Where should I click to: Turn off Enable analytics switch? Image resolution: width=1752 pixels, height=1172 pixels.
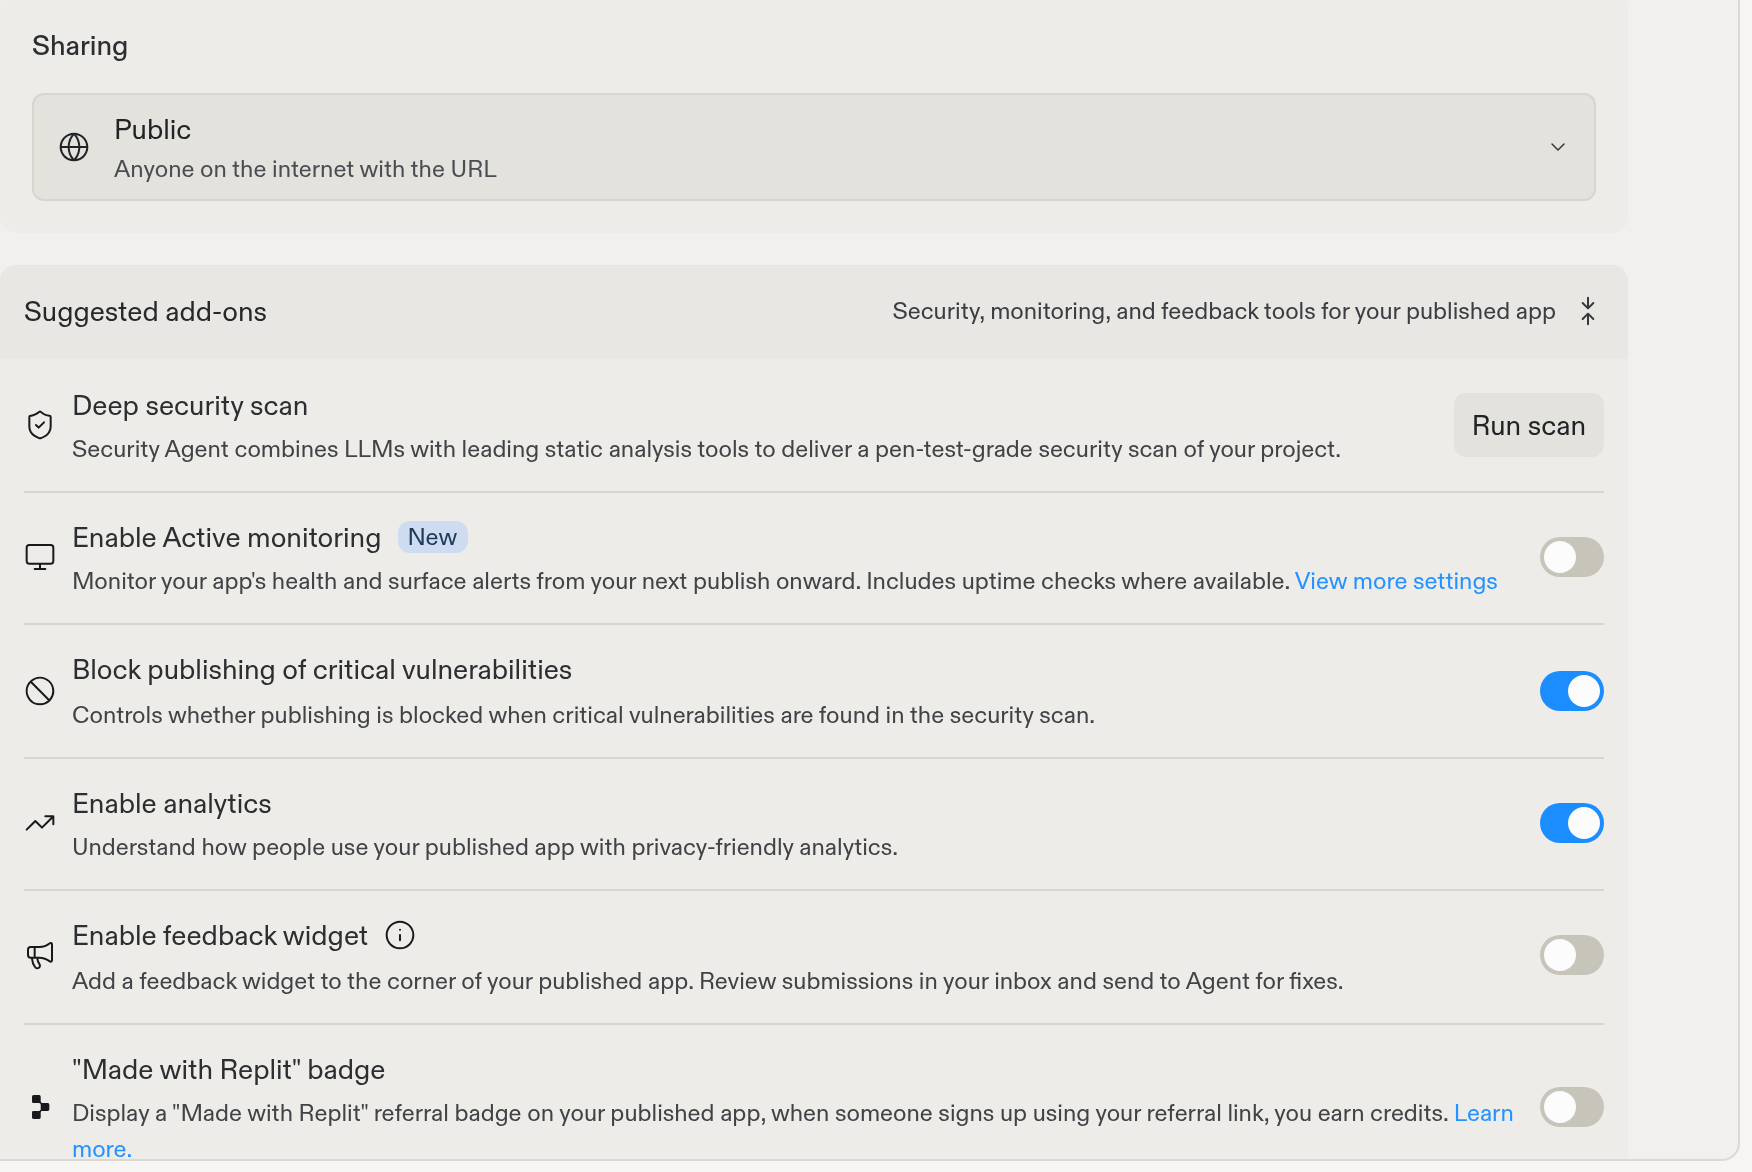(1572, 823)
